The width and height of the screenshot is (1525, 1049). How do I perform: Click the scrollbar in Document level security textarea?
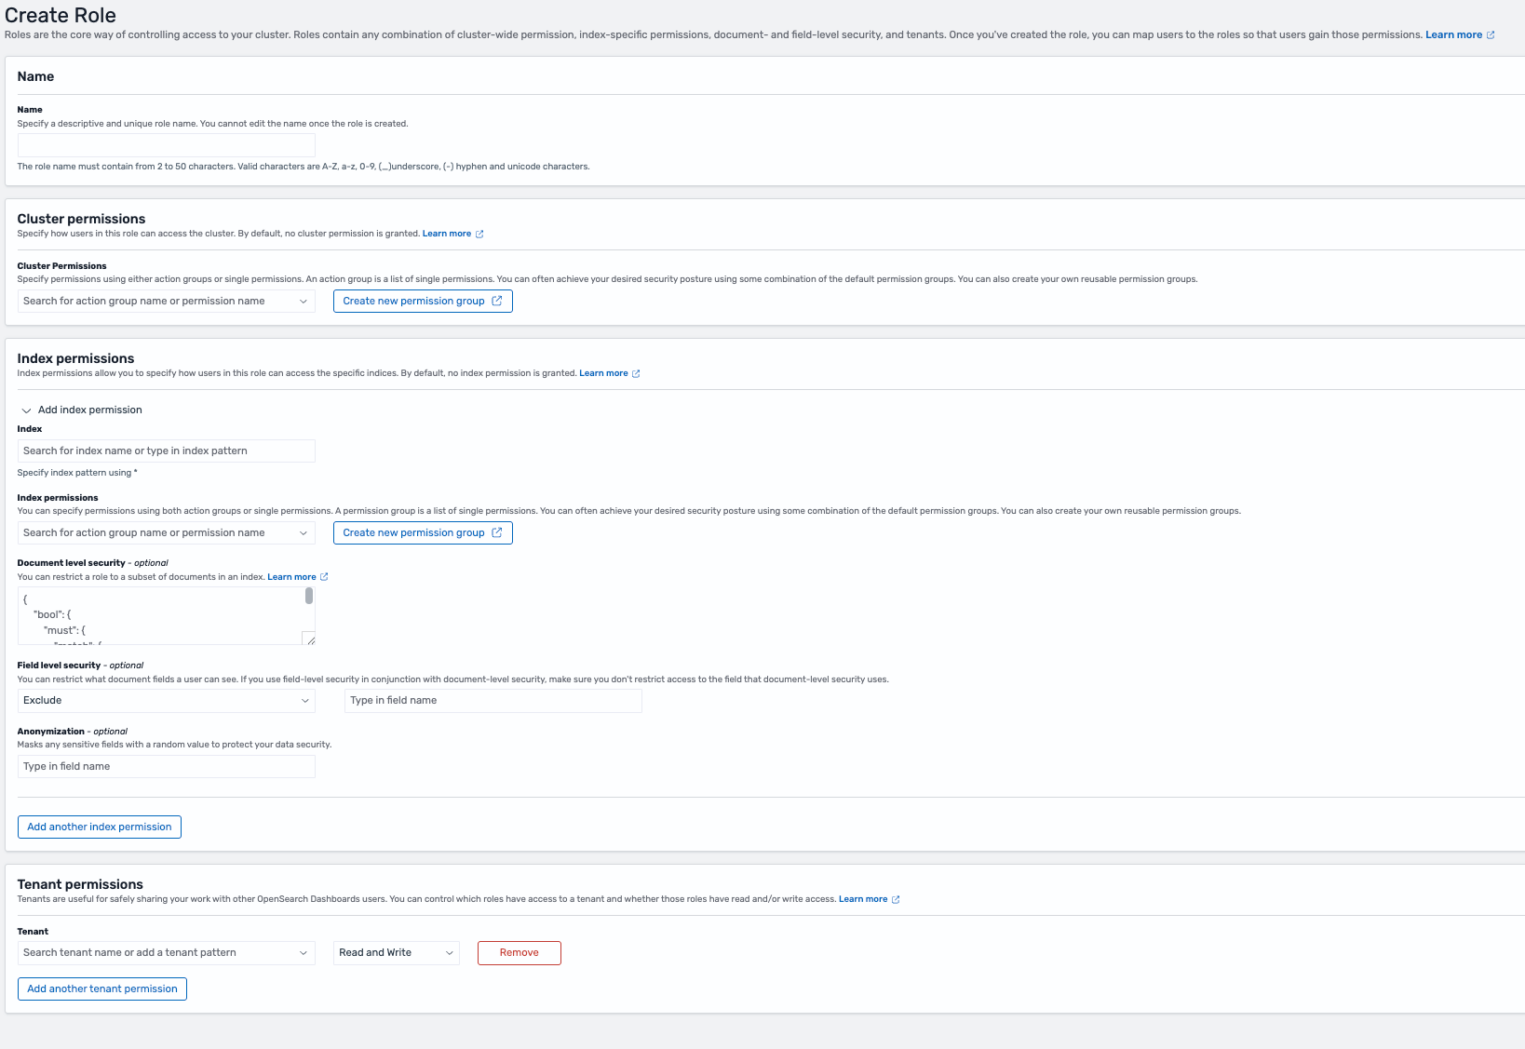coord(309,596)
